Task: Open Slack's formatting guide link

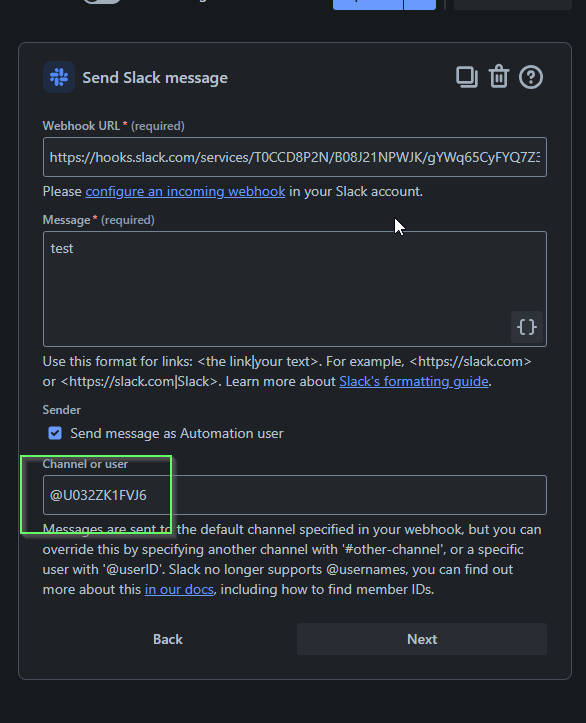Action: point(414,381)
